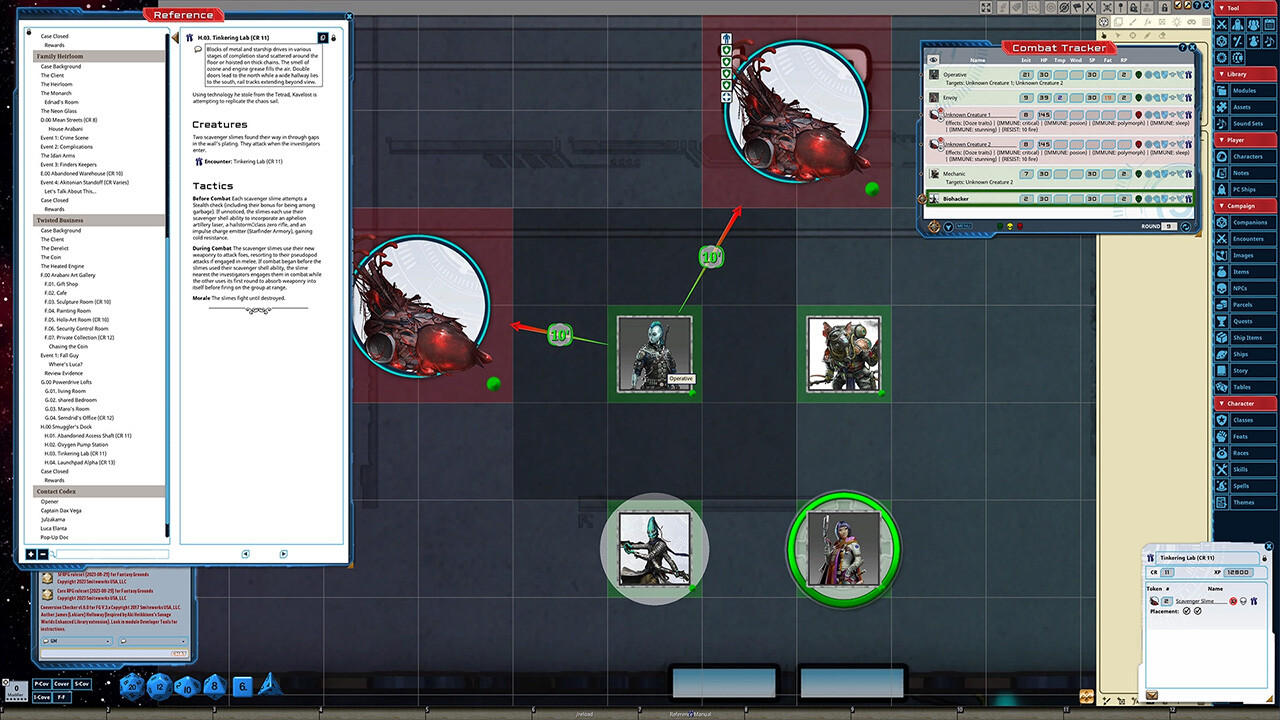The height and width of the screenshot is (720, 1280).
Task: Open the Encounters list from sidebar
Action: pos(1248,239)
